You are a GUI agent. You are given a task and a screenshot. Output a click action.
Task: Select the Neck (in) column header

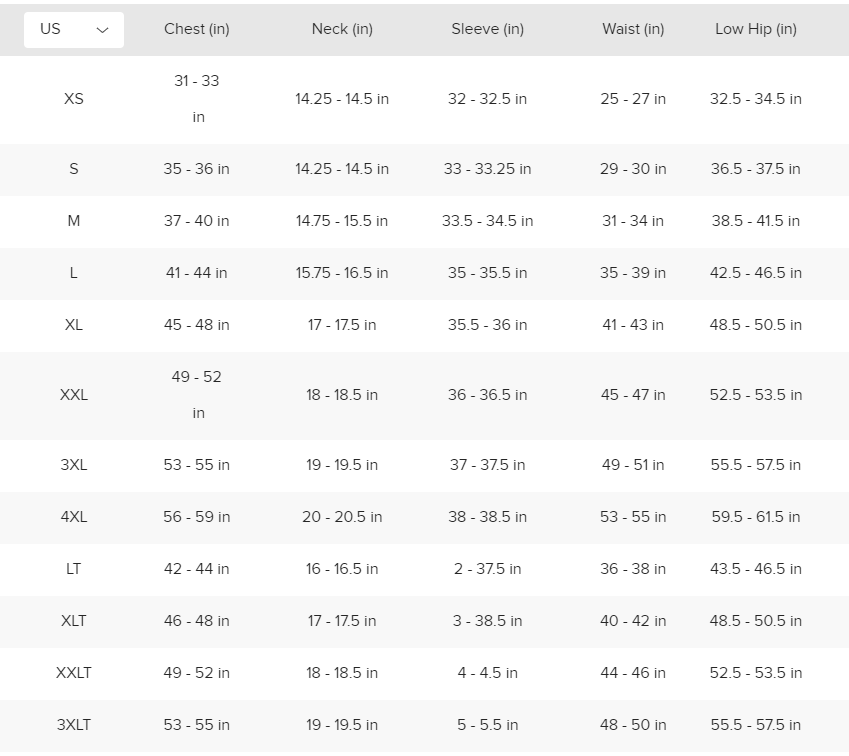(x=342, y=29)
